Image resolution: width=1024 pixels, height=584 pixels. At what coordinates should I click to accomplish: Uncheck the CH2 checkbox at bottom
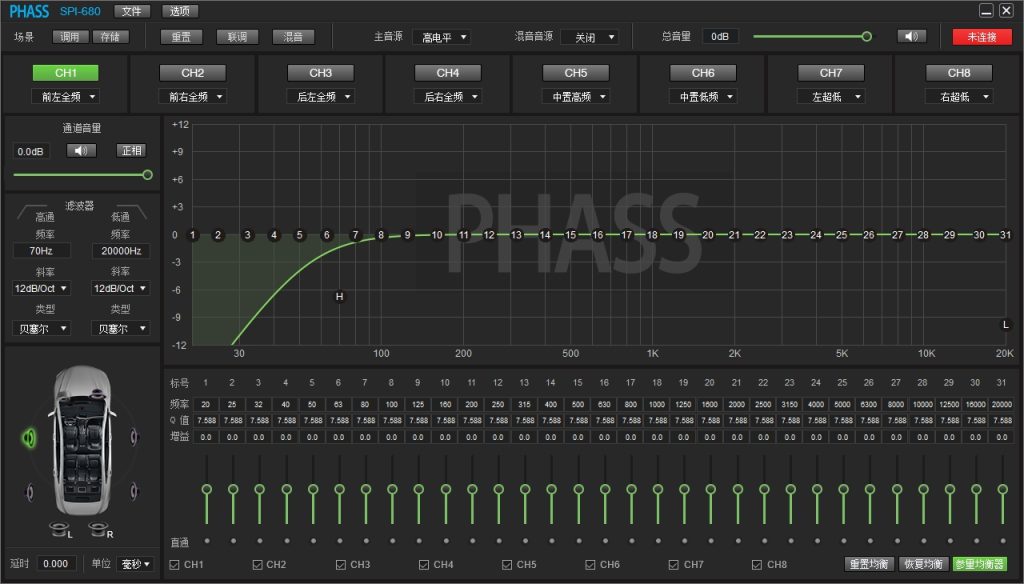click(257, 565)
